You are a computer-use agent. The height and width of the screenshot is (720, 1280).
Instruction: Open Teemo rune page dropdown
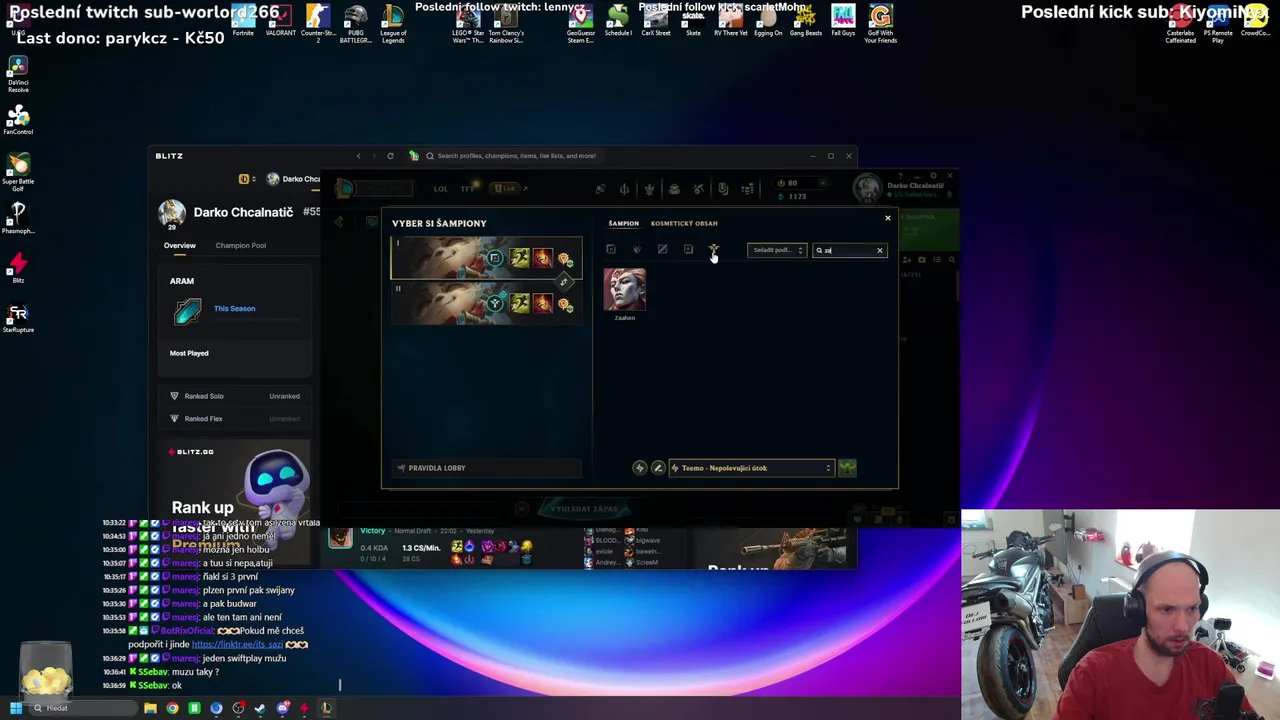[752, 468]
